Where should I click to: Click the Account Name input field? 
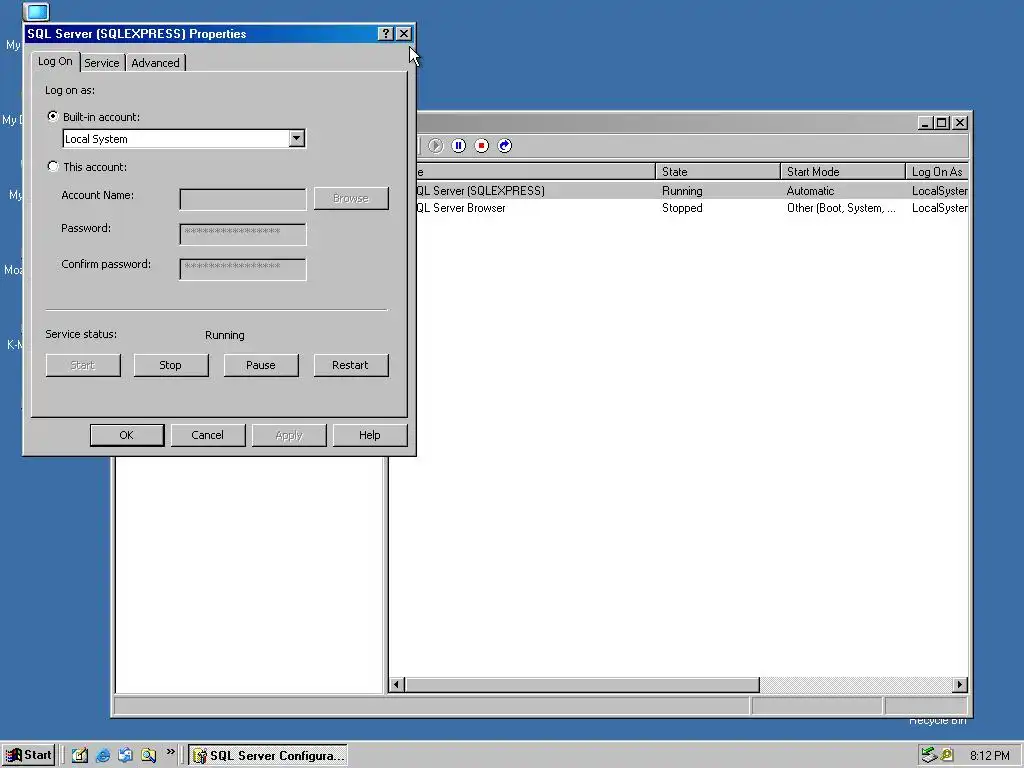pyautogui.click(x=243, y=199)
